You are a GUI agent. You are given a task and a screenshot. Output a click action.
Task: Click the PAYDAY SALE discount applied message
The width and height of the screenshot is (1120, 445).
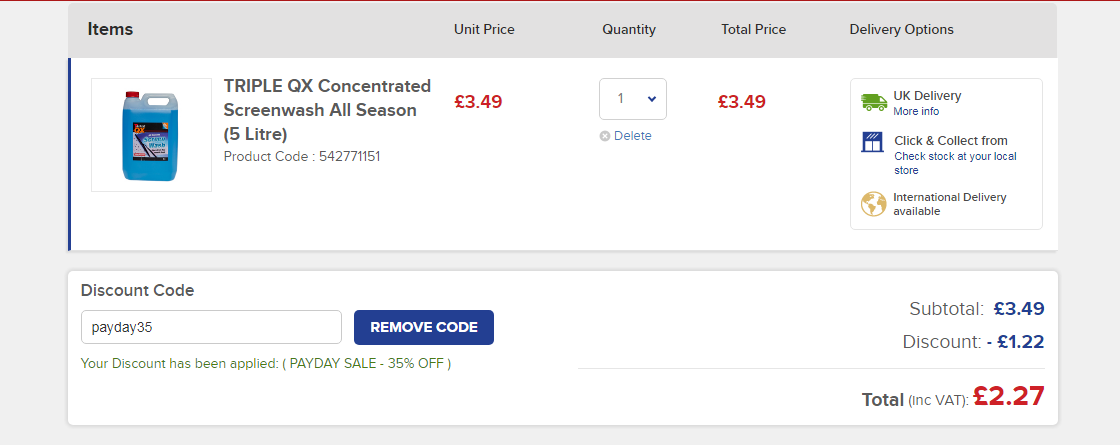[x=266, y=363]
